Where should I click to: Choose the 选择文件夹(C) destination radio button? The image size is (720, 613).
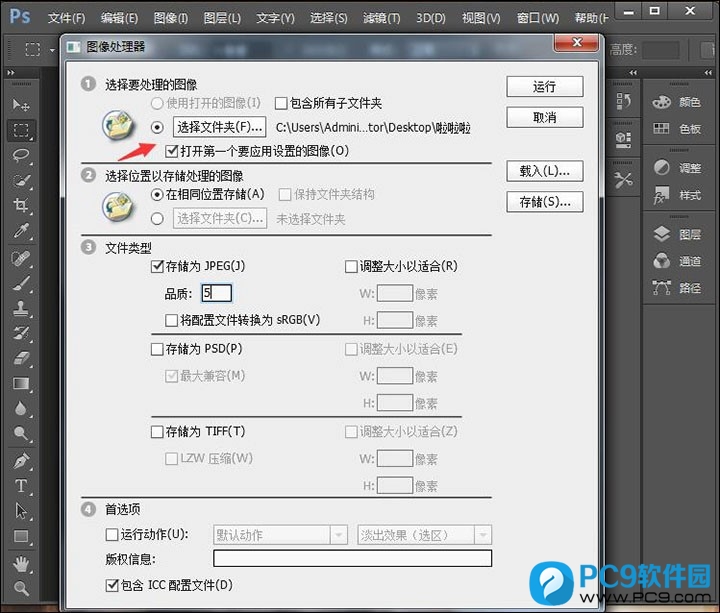(157, 219)
